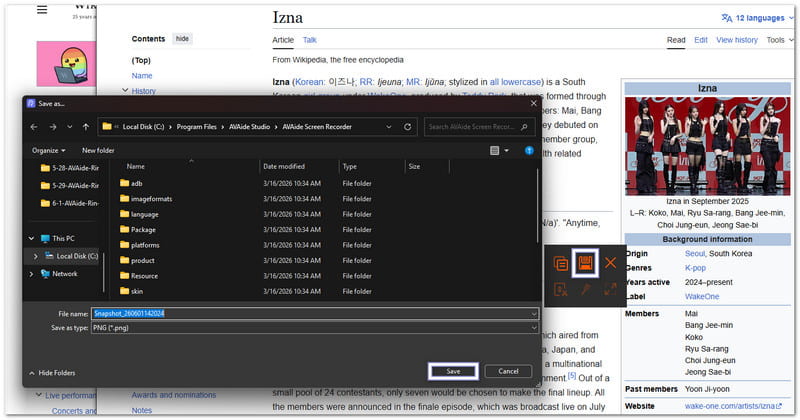Open the Organize dropdown menu

[48, 151]
